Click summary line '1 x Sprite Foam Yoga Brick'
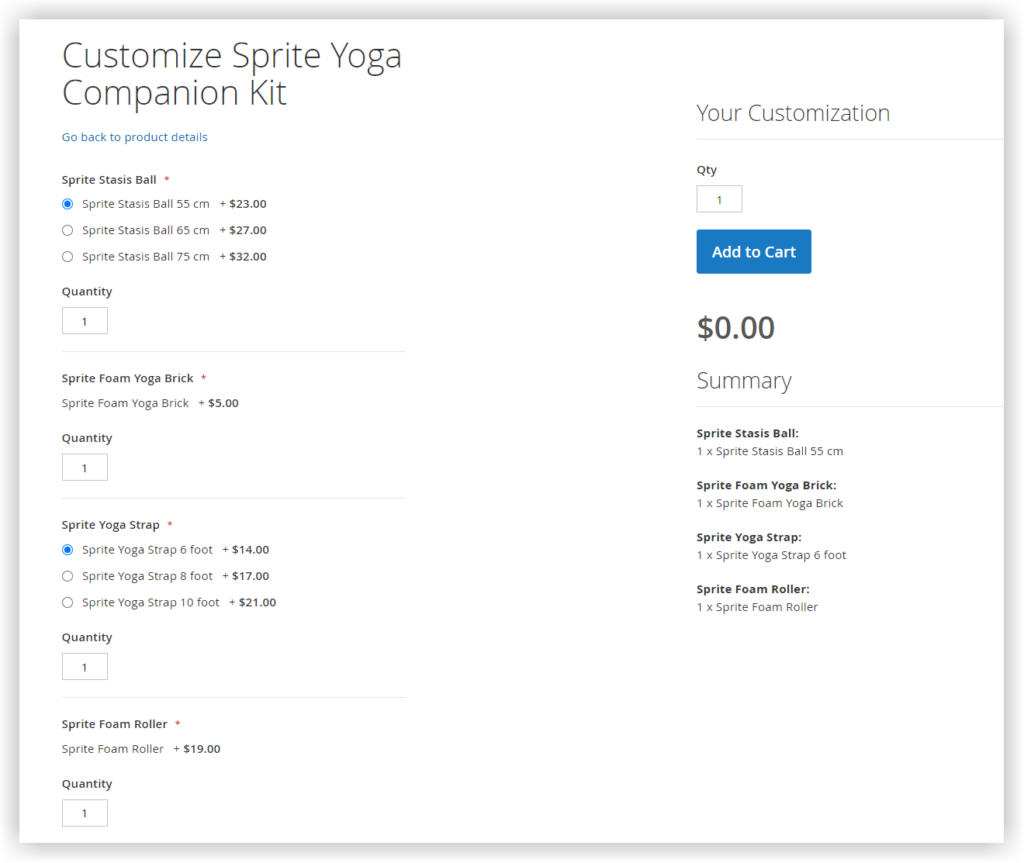This screenshot has width=1024, height=863. tap(770, 503)
